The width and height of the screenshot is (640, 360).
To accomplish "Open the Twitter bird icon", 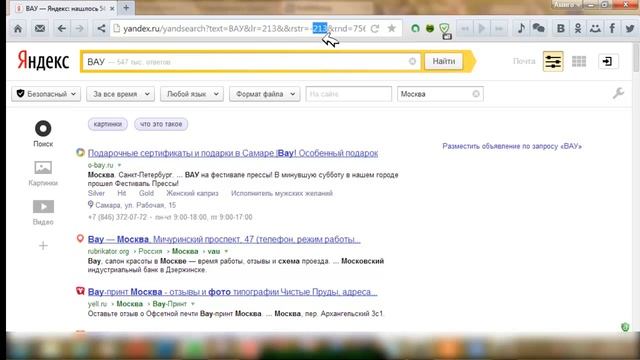I will click(630, 28).
